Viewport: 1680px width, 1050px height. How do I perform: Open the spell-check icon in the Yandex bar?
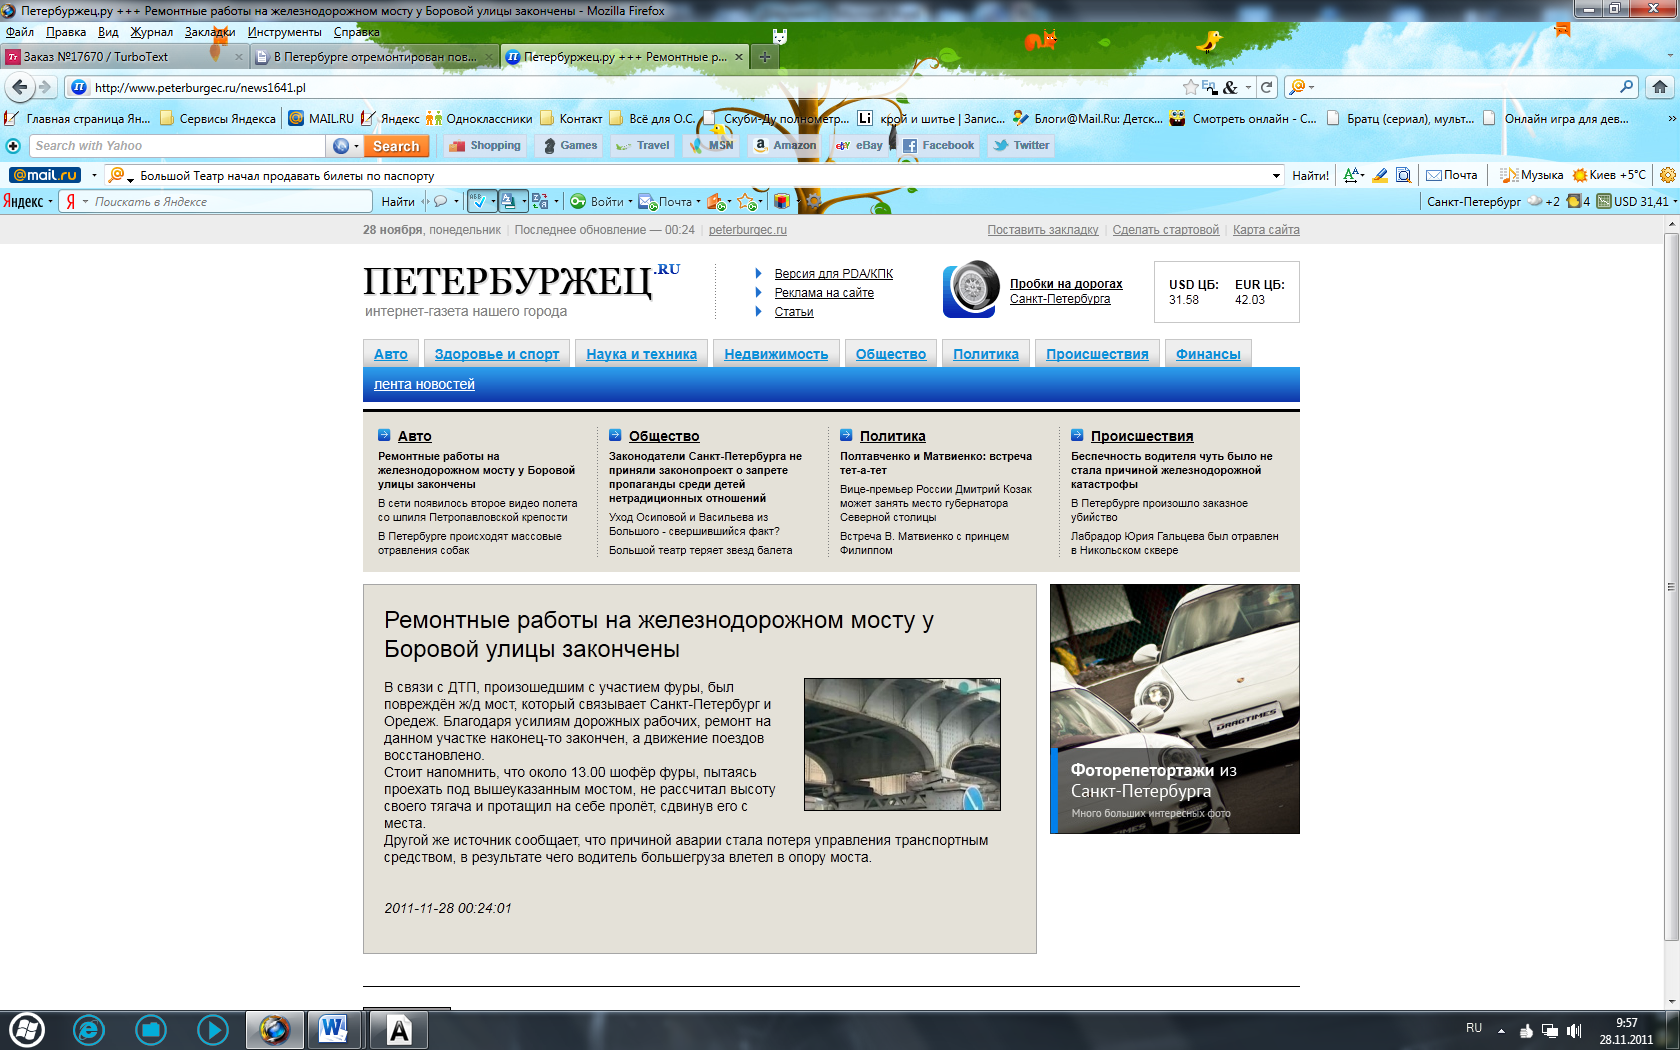point(479,201)
